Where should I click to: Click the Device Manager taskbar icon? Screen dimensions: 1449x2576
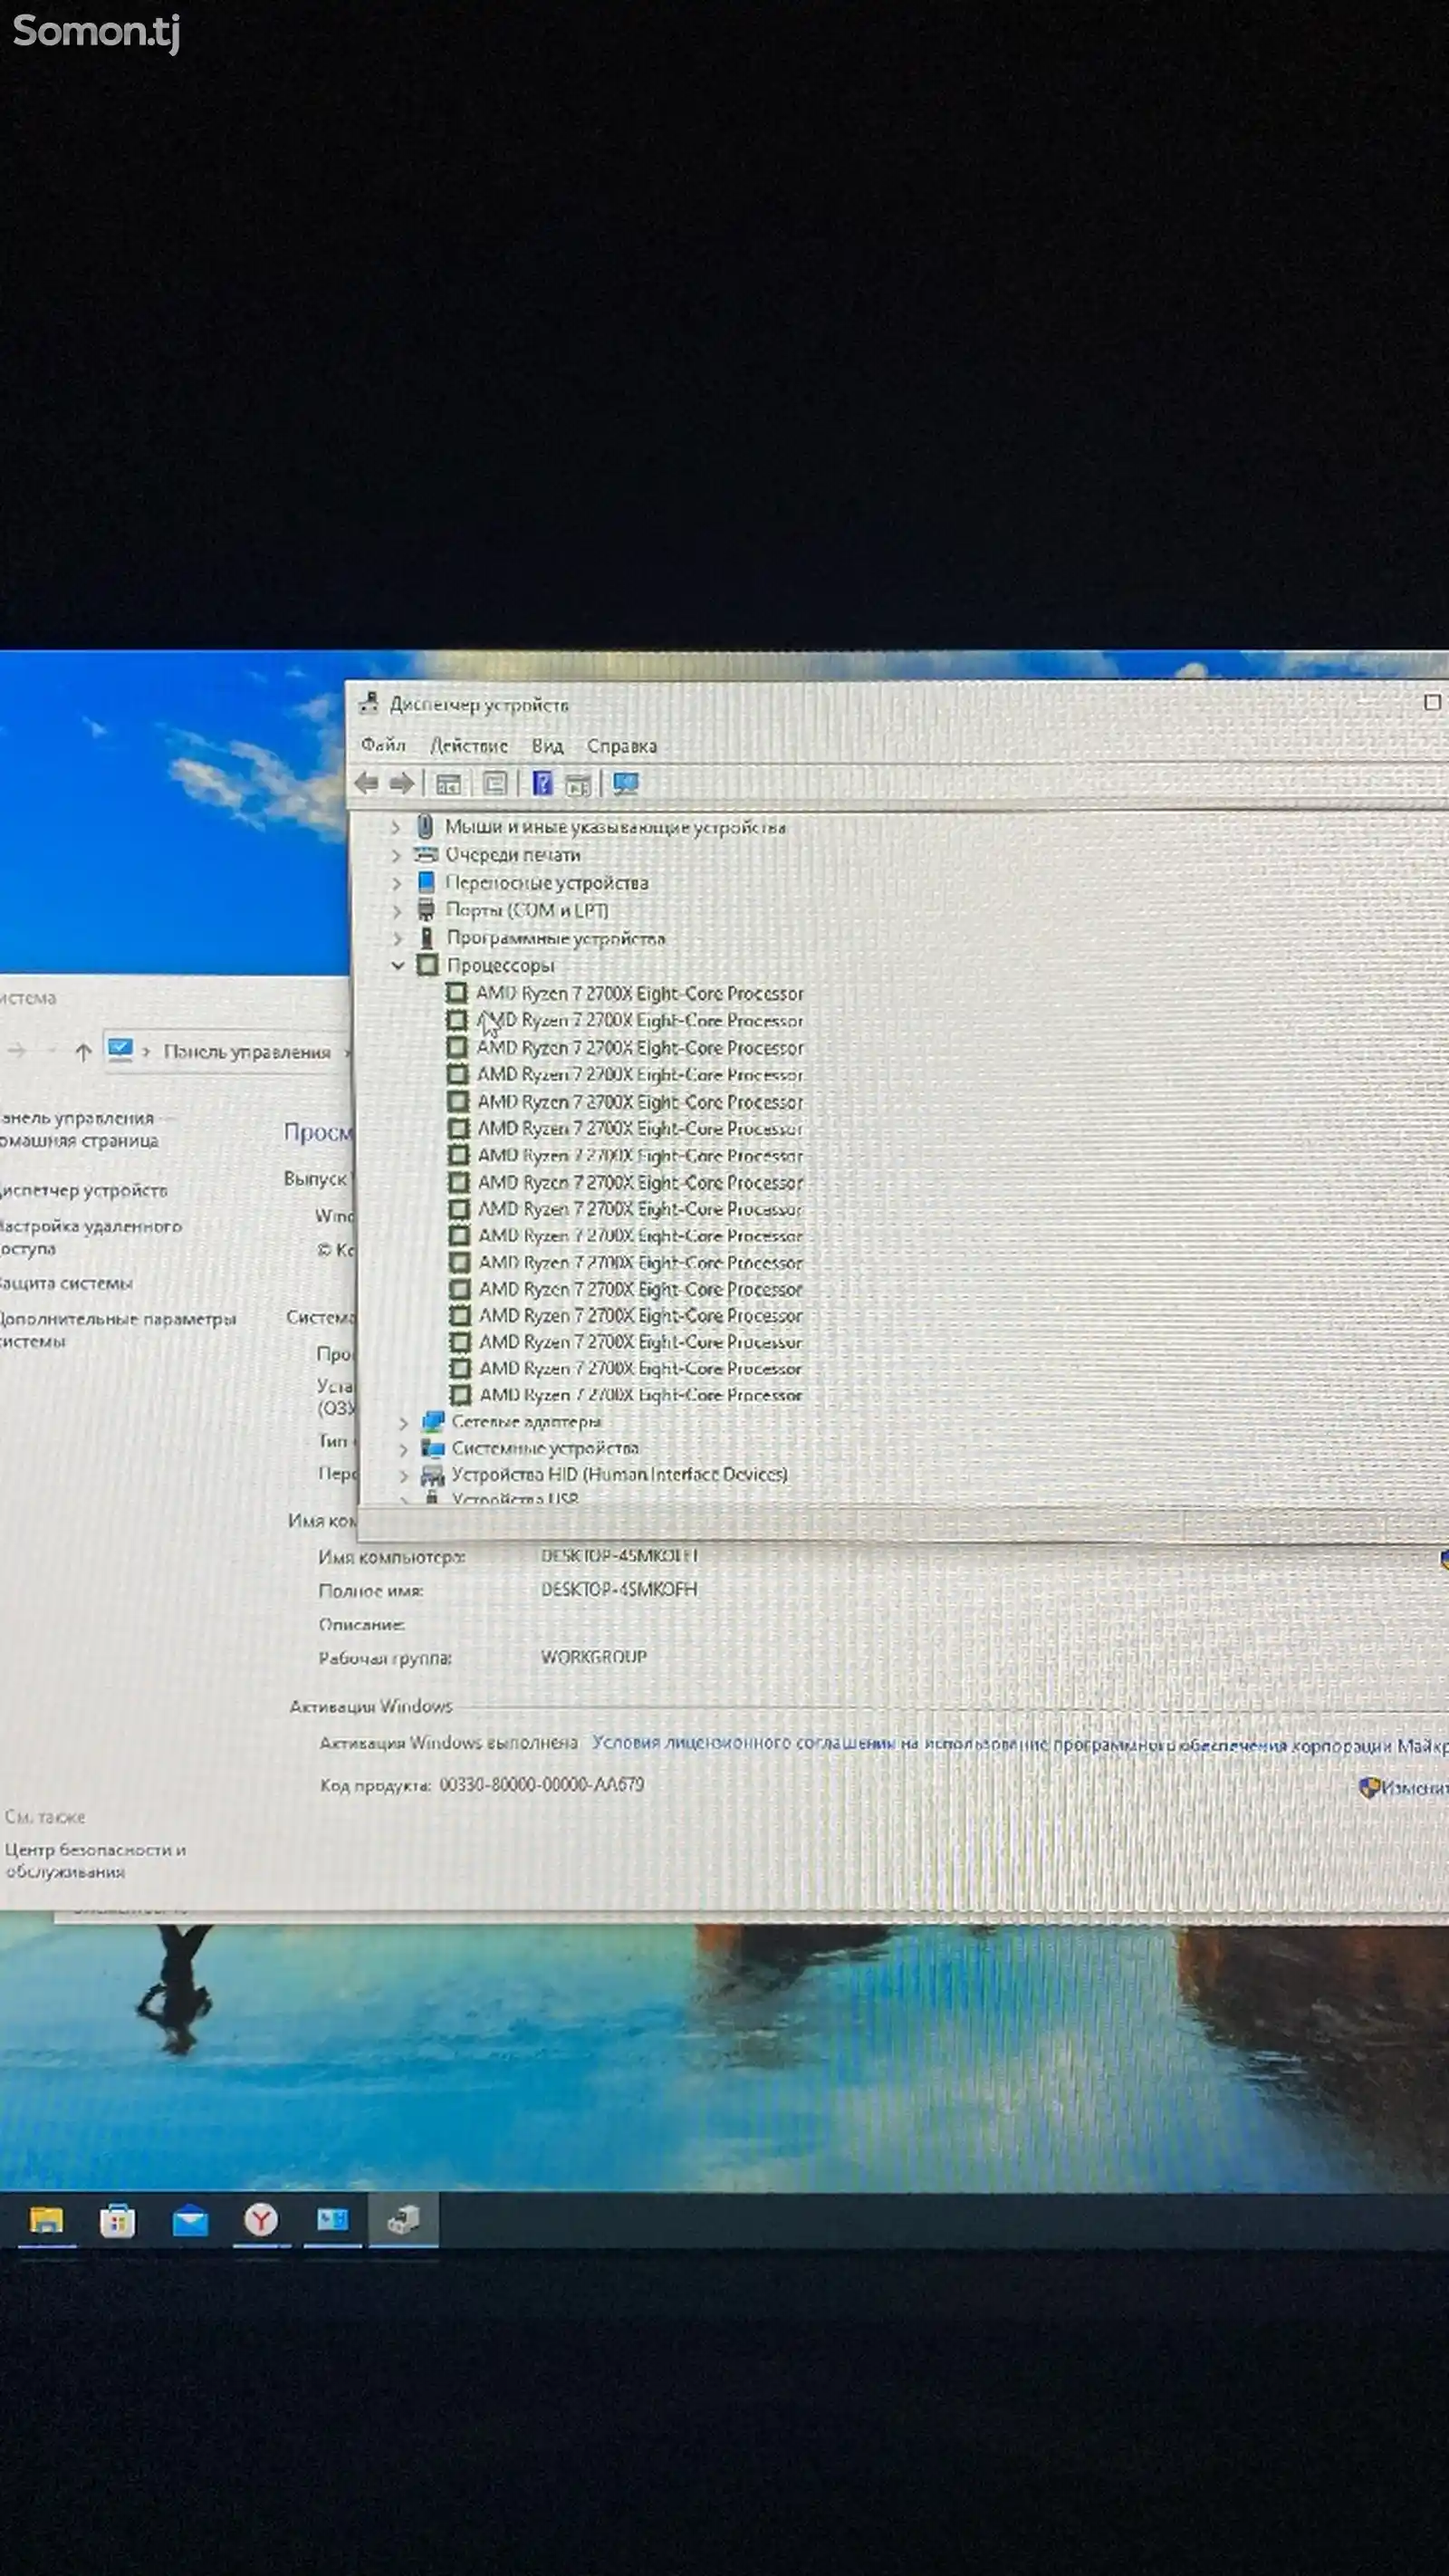click(404, 2220)
